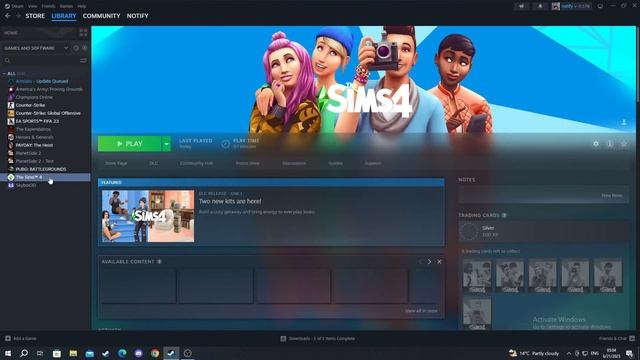Screen dimensions: 640x360
Task: Add game to favorites star icon
Action: tap(624, 144)
